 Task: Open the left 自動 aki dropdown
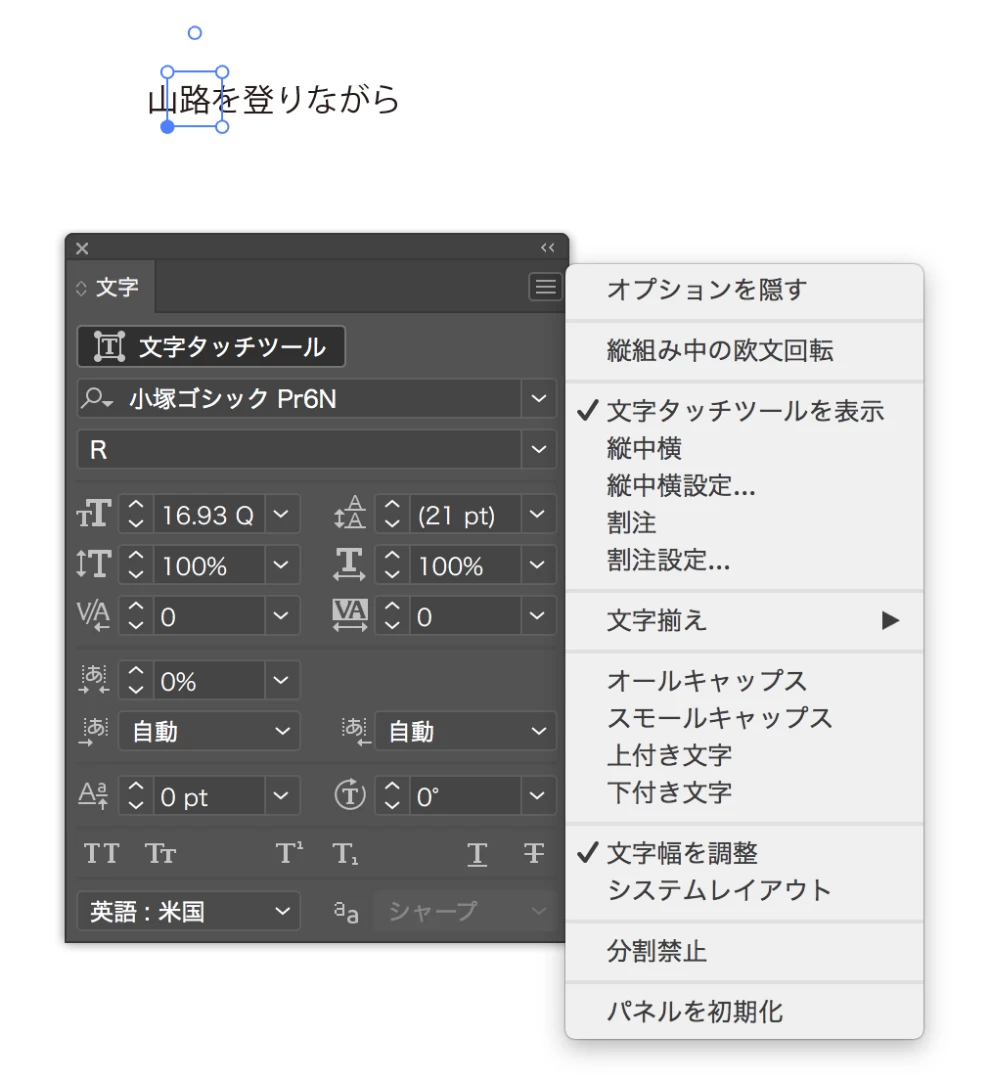tap(209, 731)
